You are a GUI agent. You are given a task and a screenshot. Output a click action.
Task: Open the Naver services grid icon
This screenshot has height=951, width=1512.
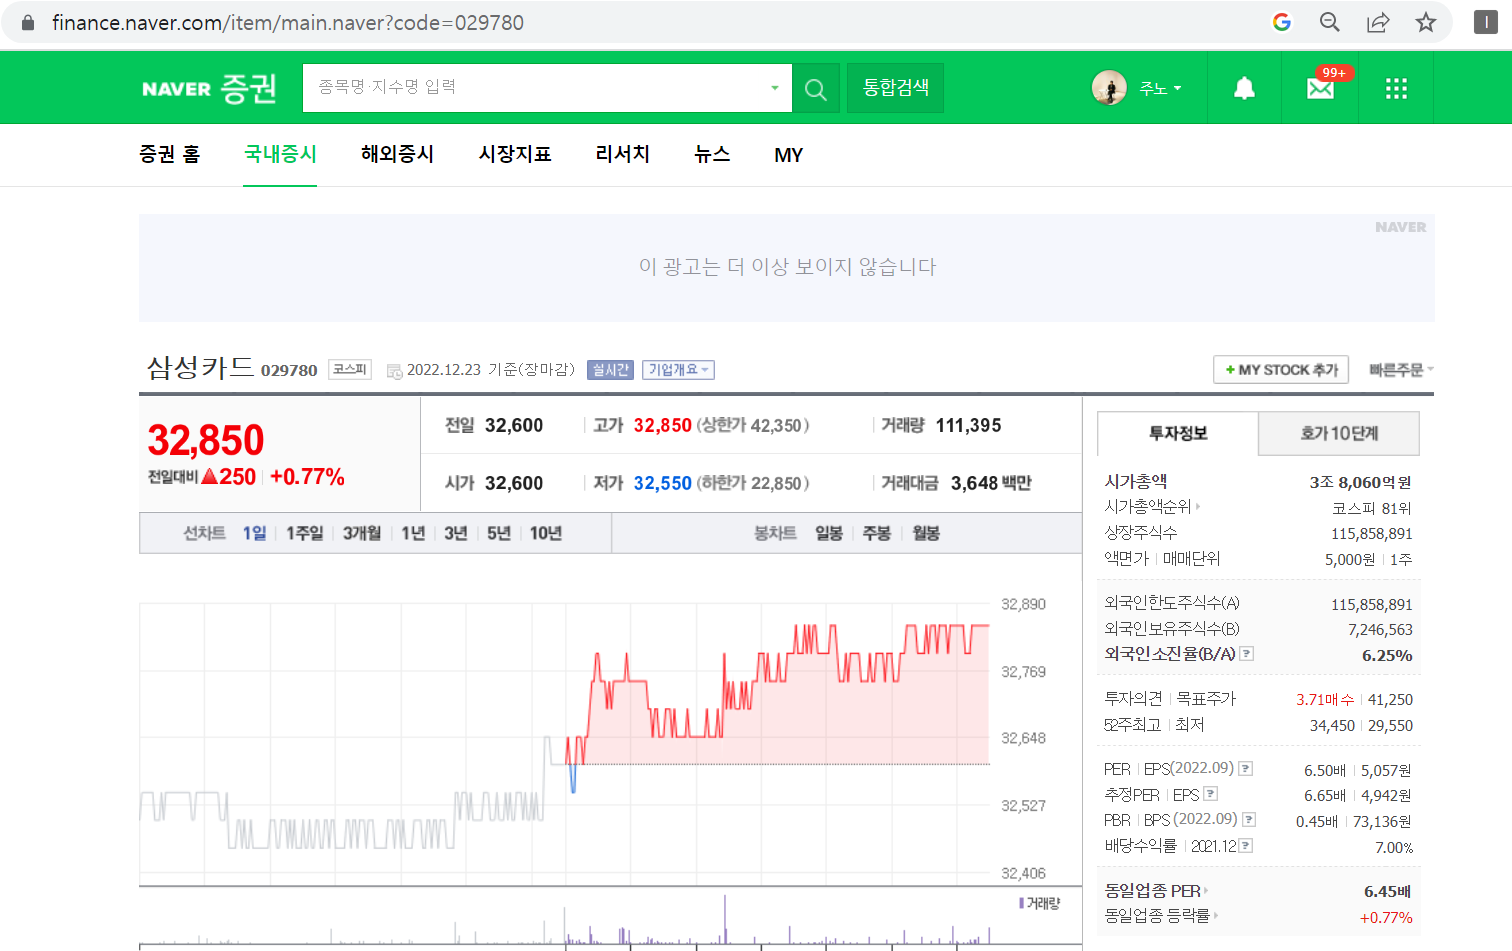coord(1397,89)
